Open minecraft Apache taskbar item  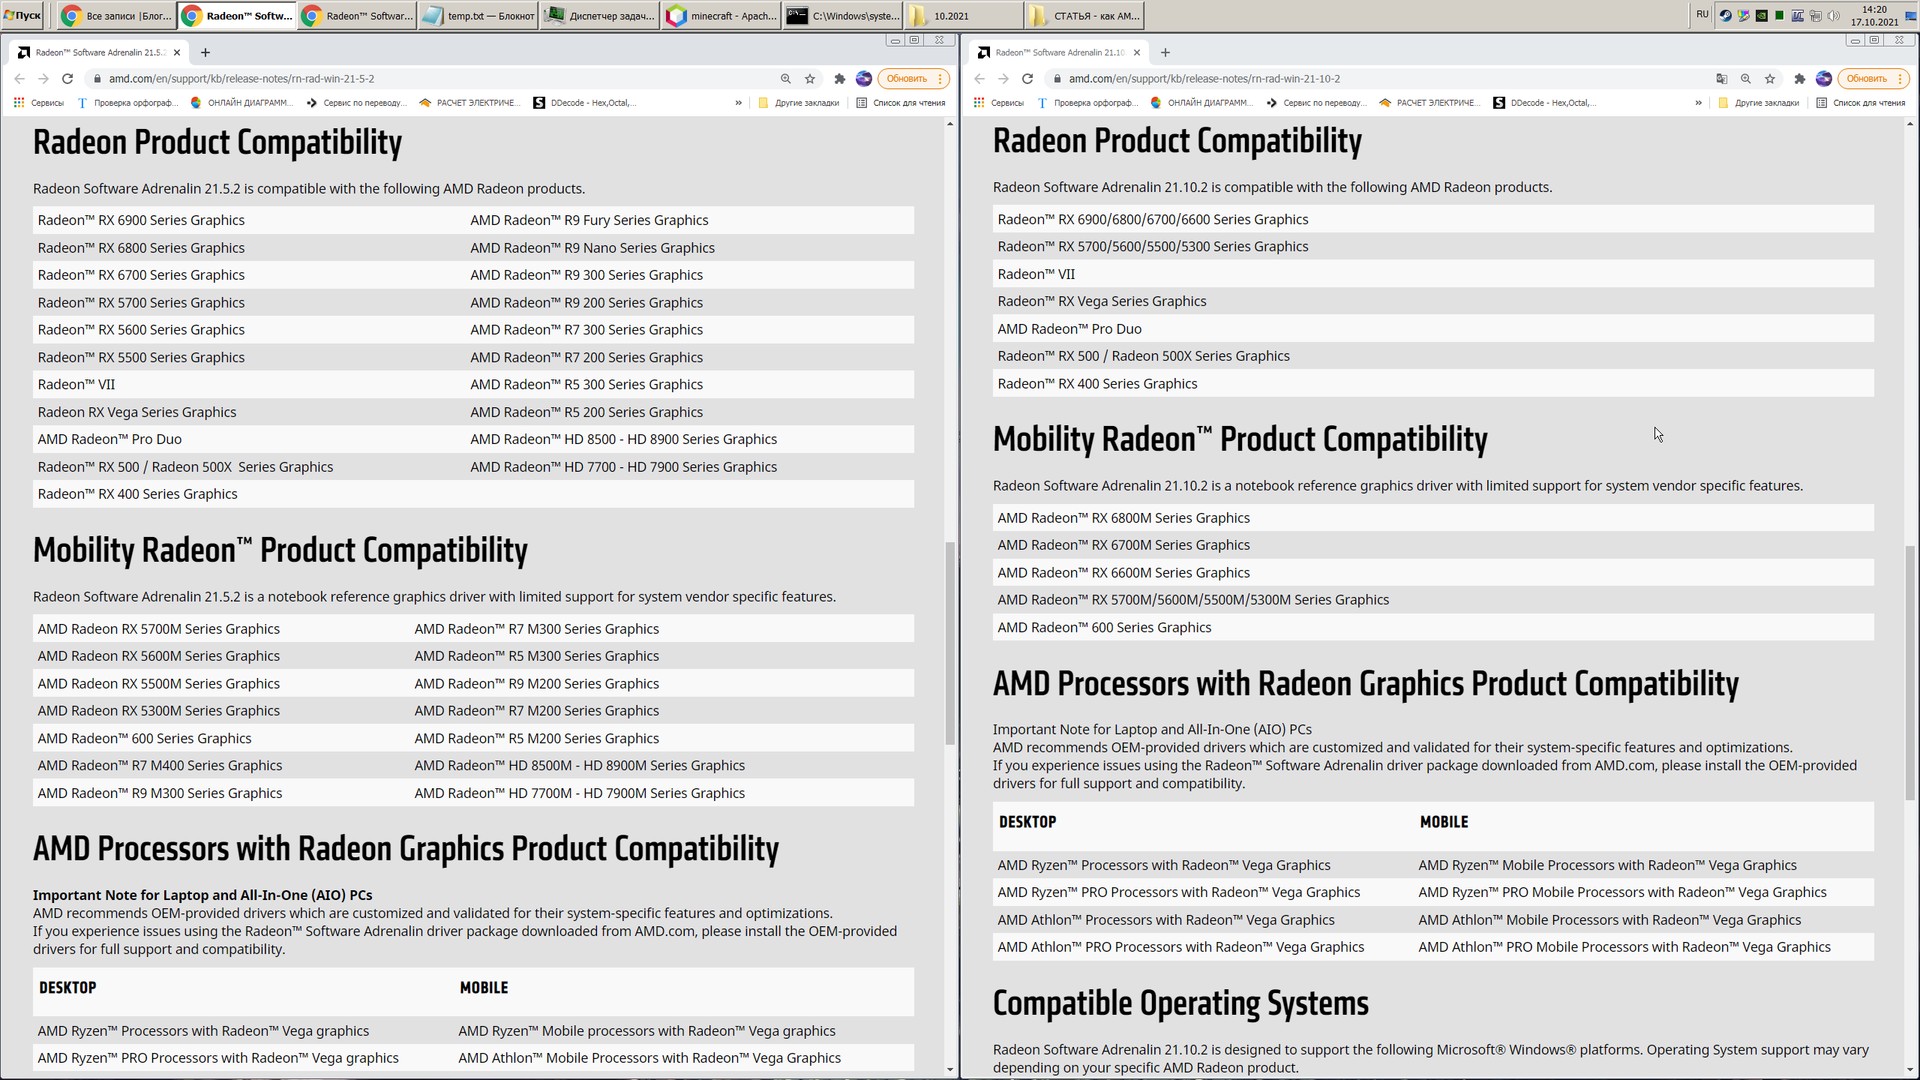coord(722,16)
